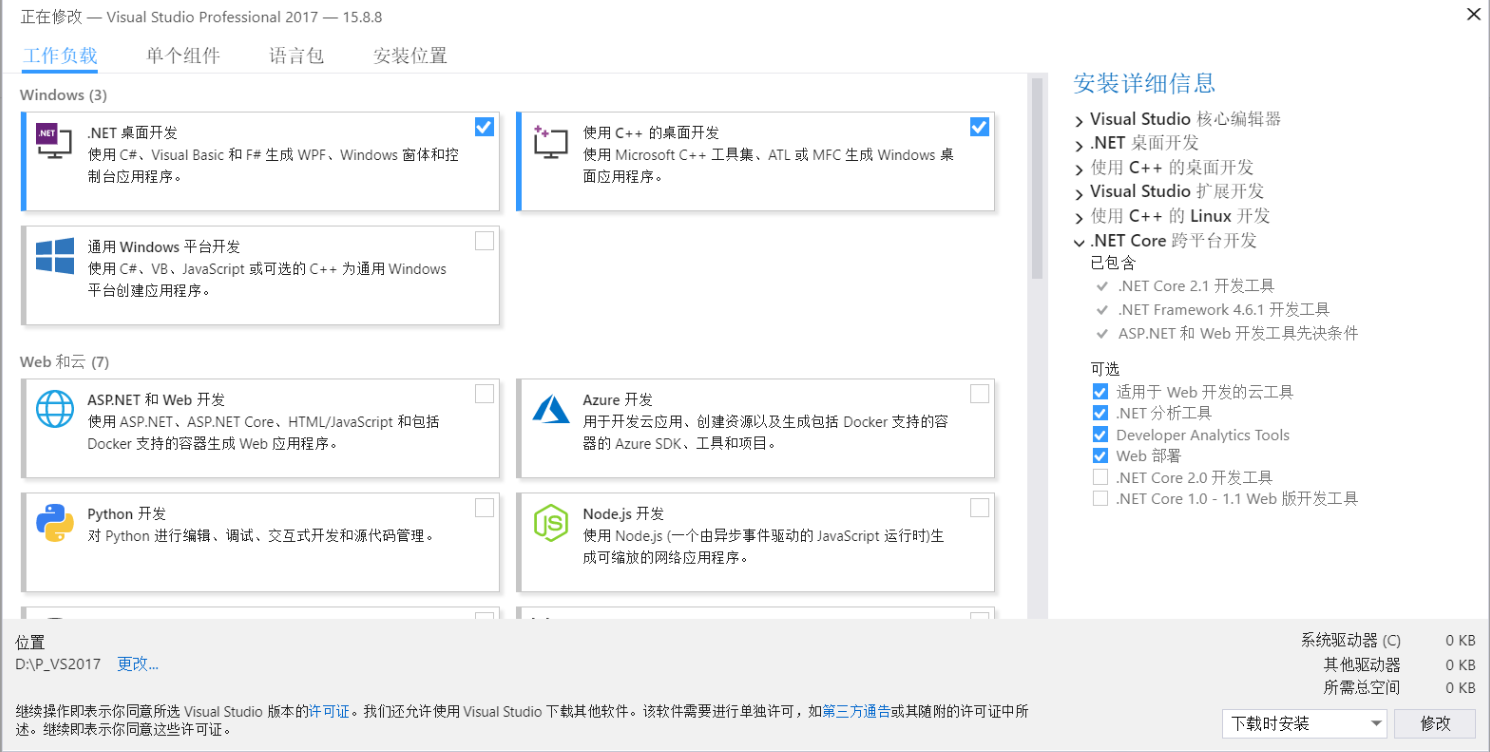Click the Node.js 开发 card title

point(623,514)
